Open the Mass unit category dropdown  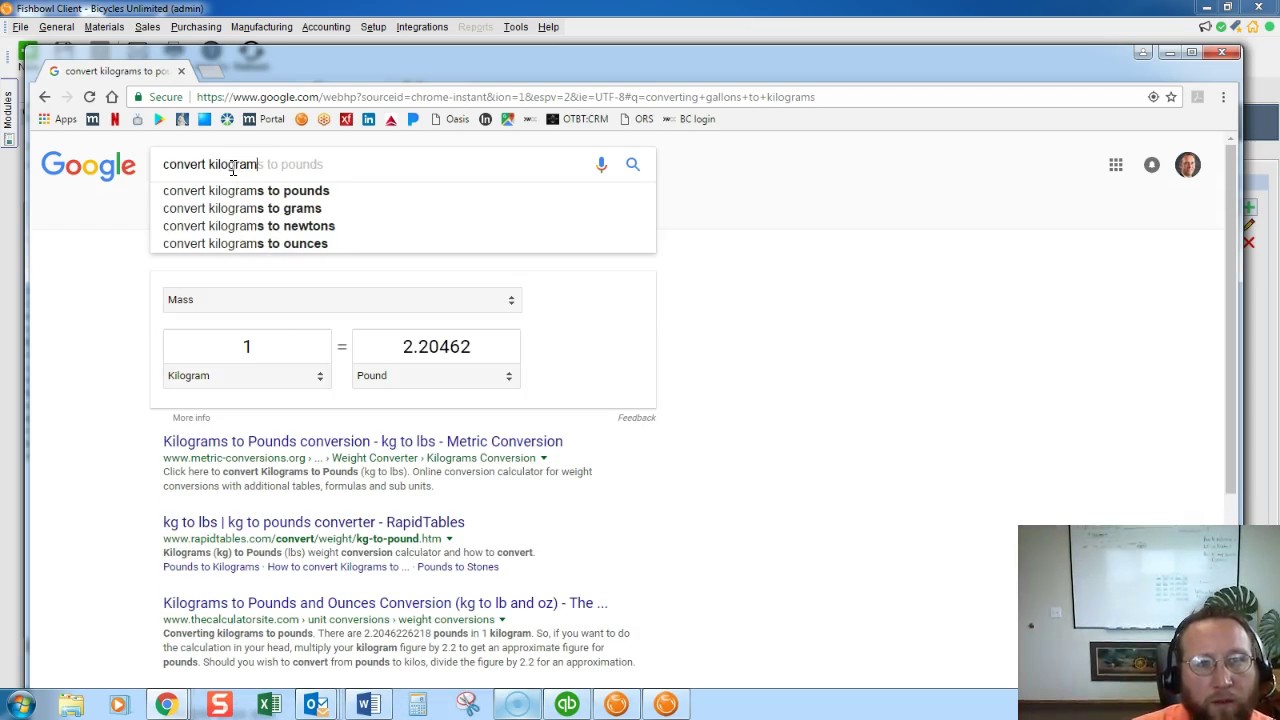click(x=342, y=300)
